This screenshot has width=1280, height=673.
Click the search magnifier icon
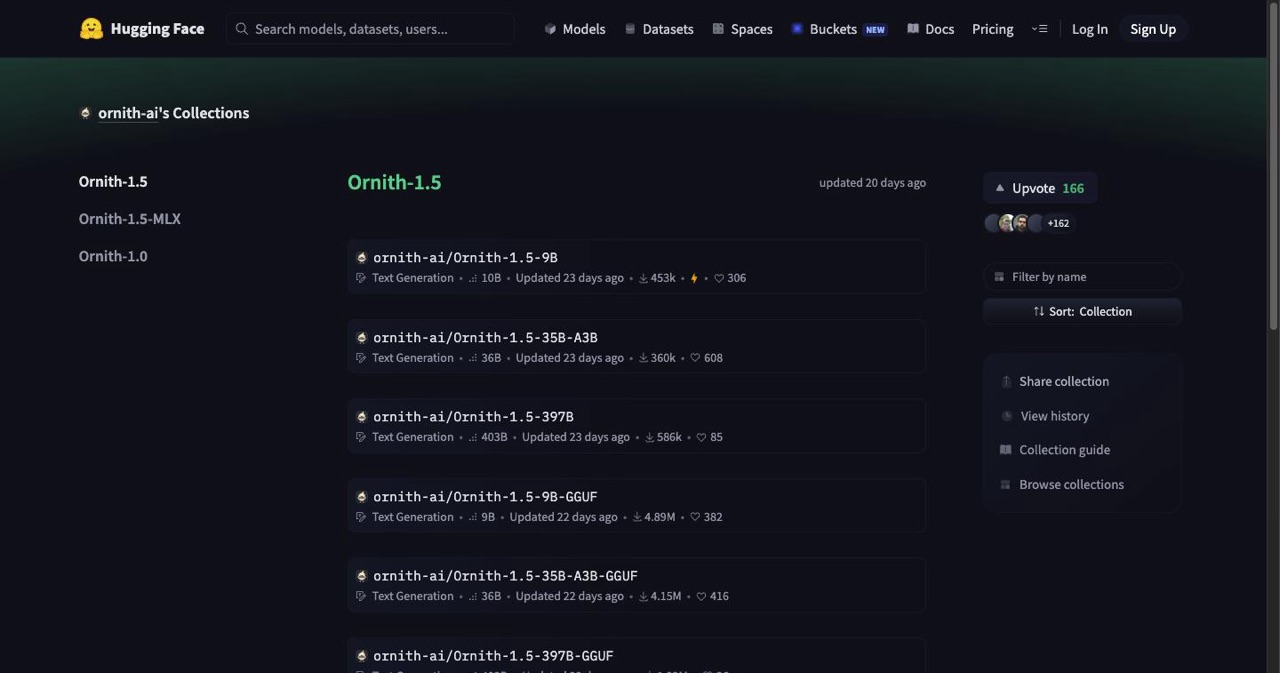(x=242, y=29)
